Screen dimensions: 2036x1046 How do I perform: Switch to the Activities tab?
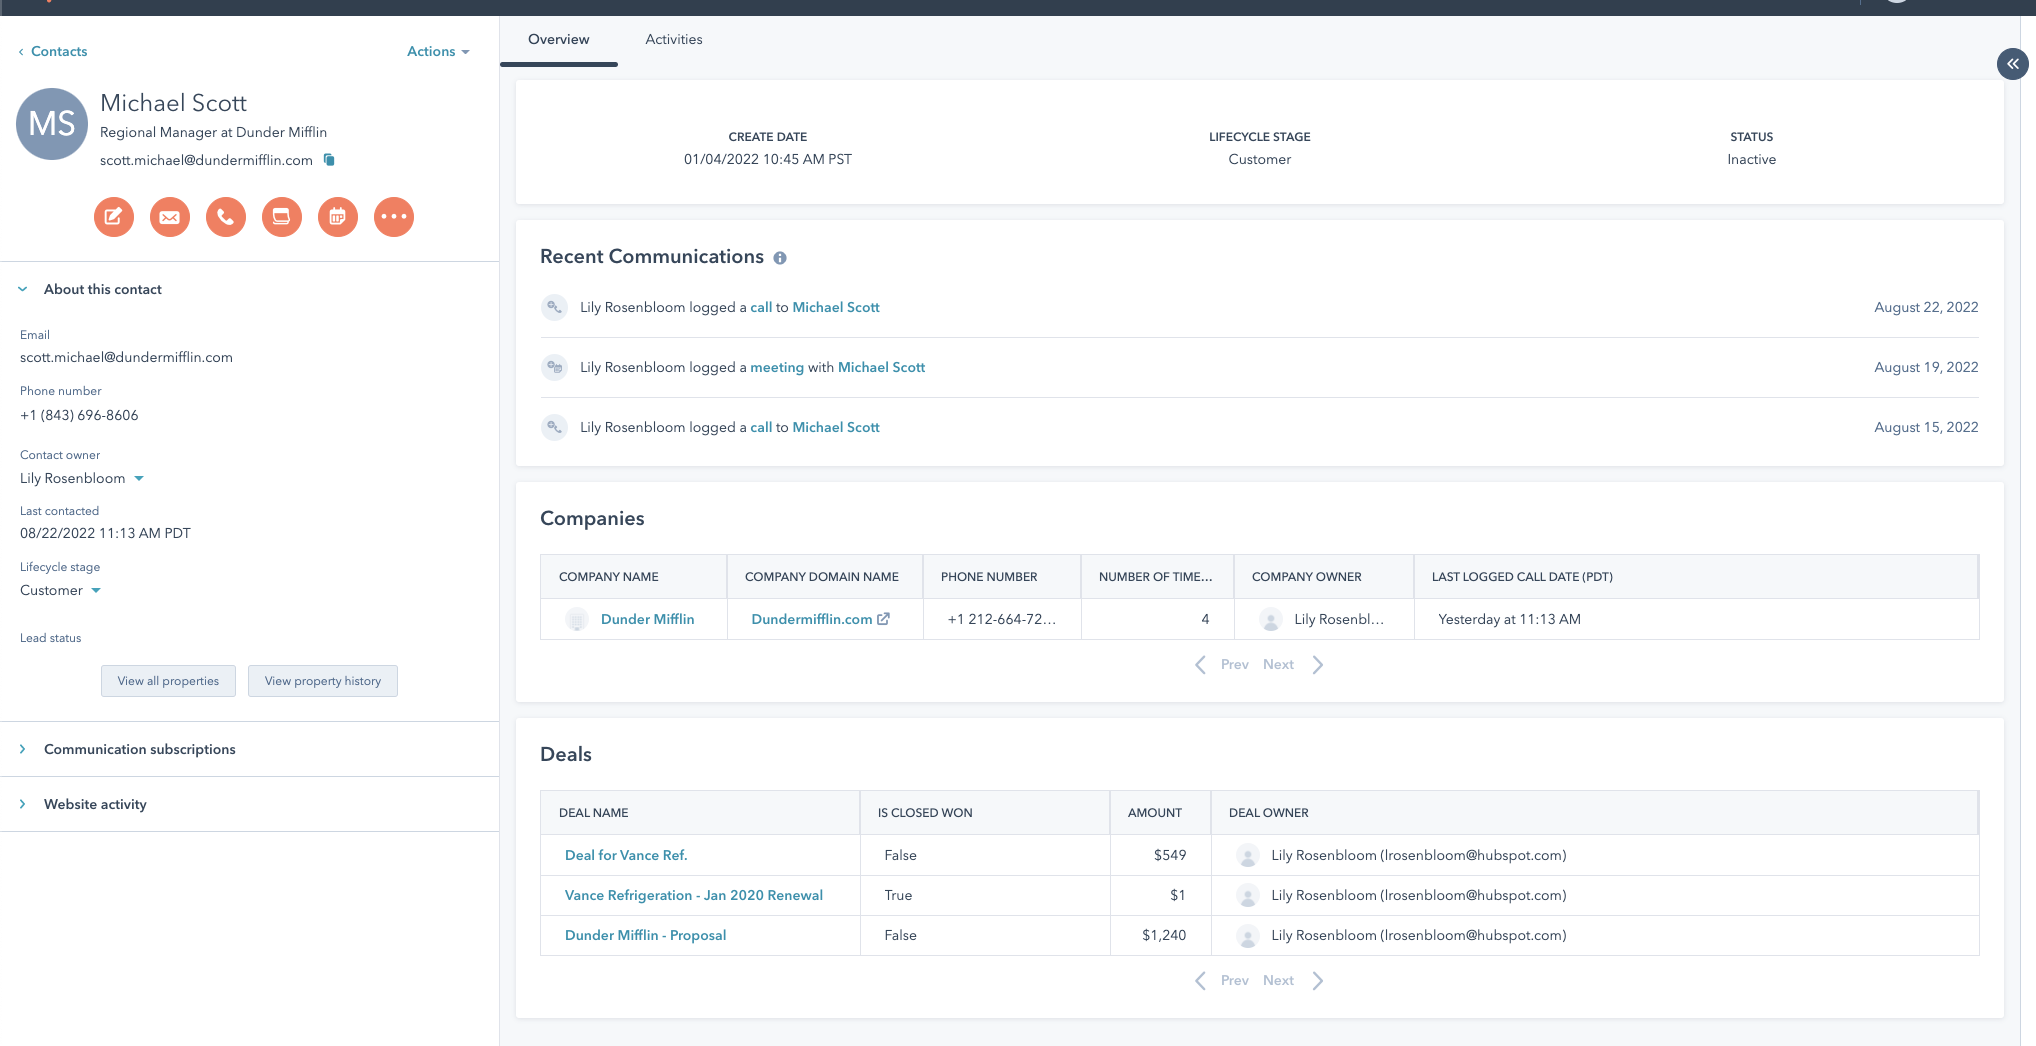point(674,40)
